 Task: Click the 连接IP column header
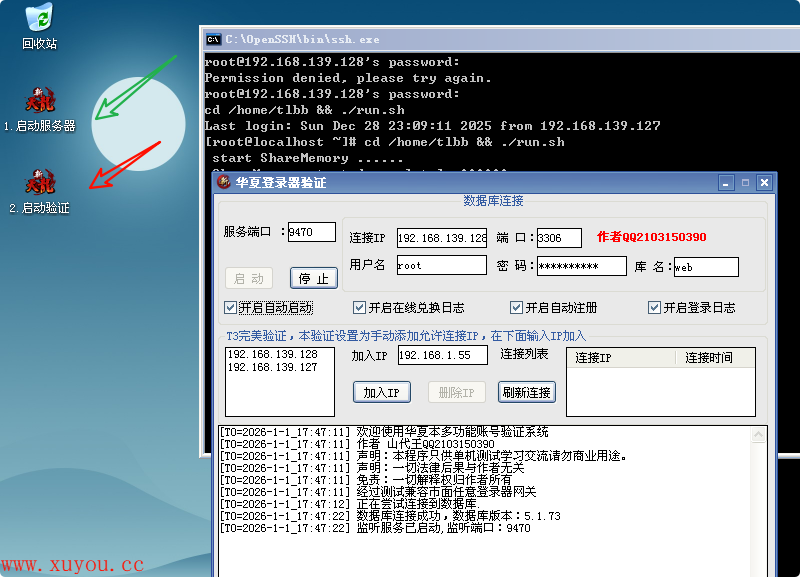click(620, 357)
